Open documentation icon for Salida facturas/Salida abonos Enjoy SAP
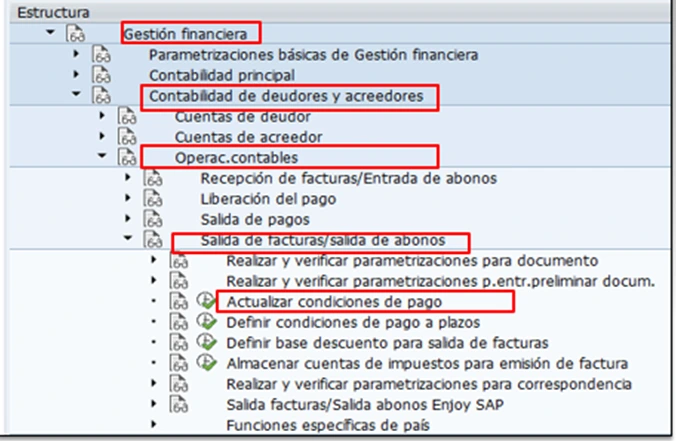Screen dimensions: 676x441 (x=178, y=404)
